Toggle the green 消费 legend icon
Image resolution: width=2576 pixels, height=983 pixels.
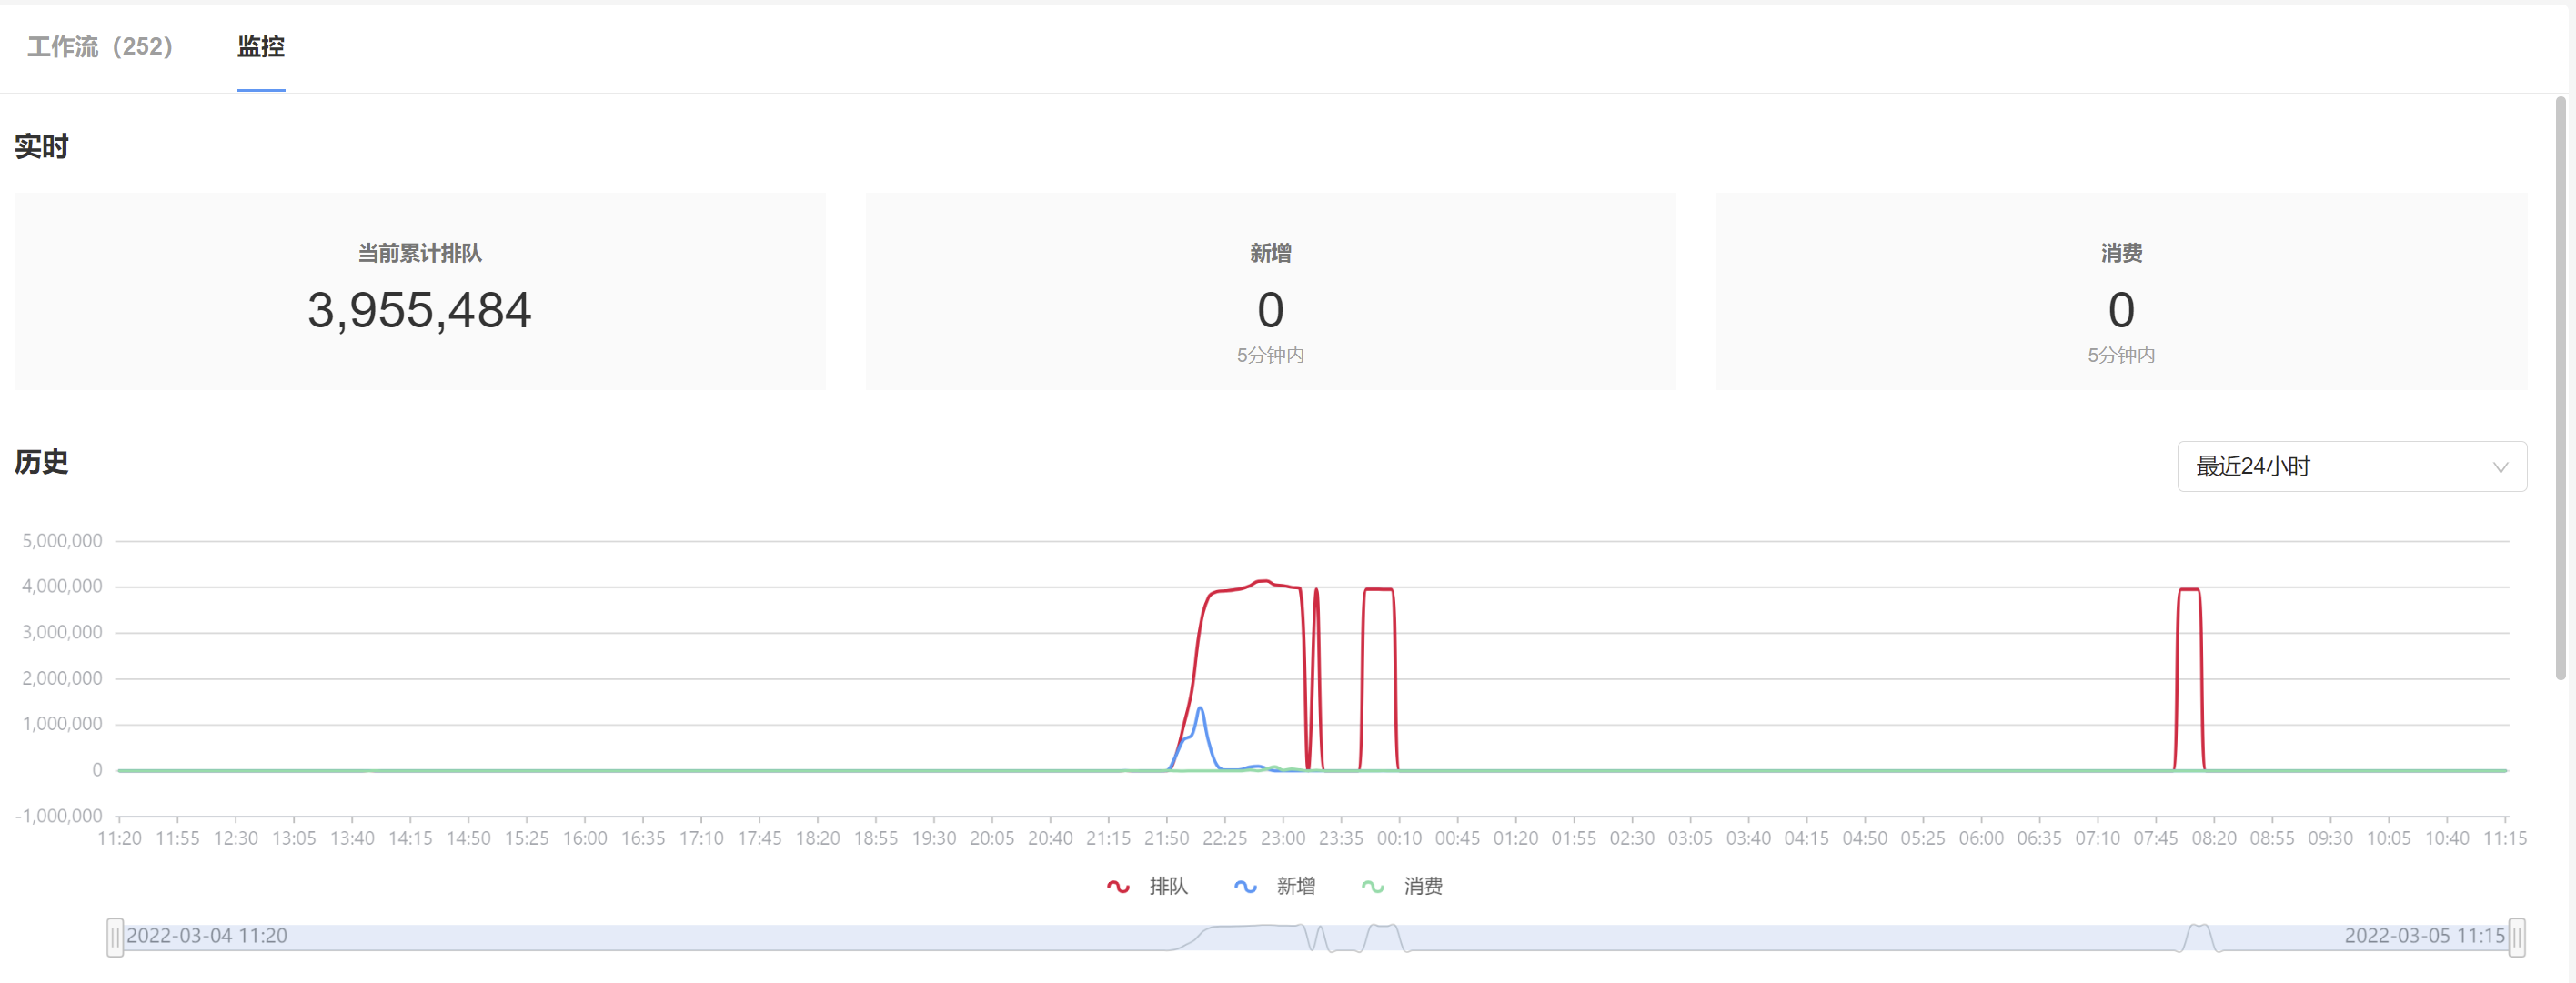(x=1372, y=886)
